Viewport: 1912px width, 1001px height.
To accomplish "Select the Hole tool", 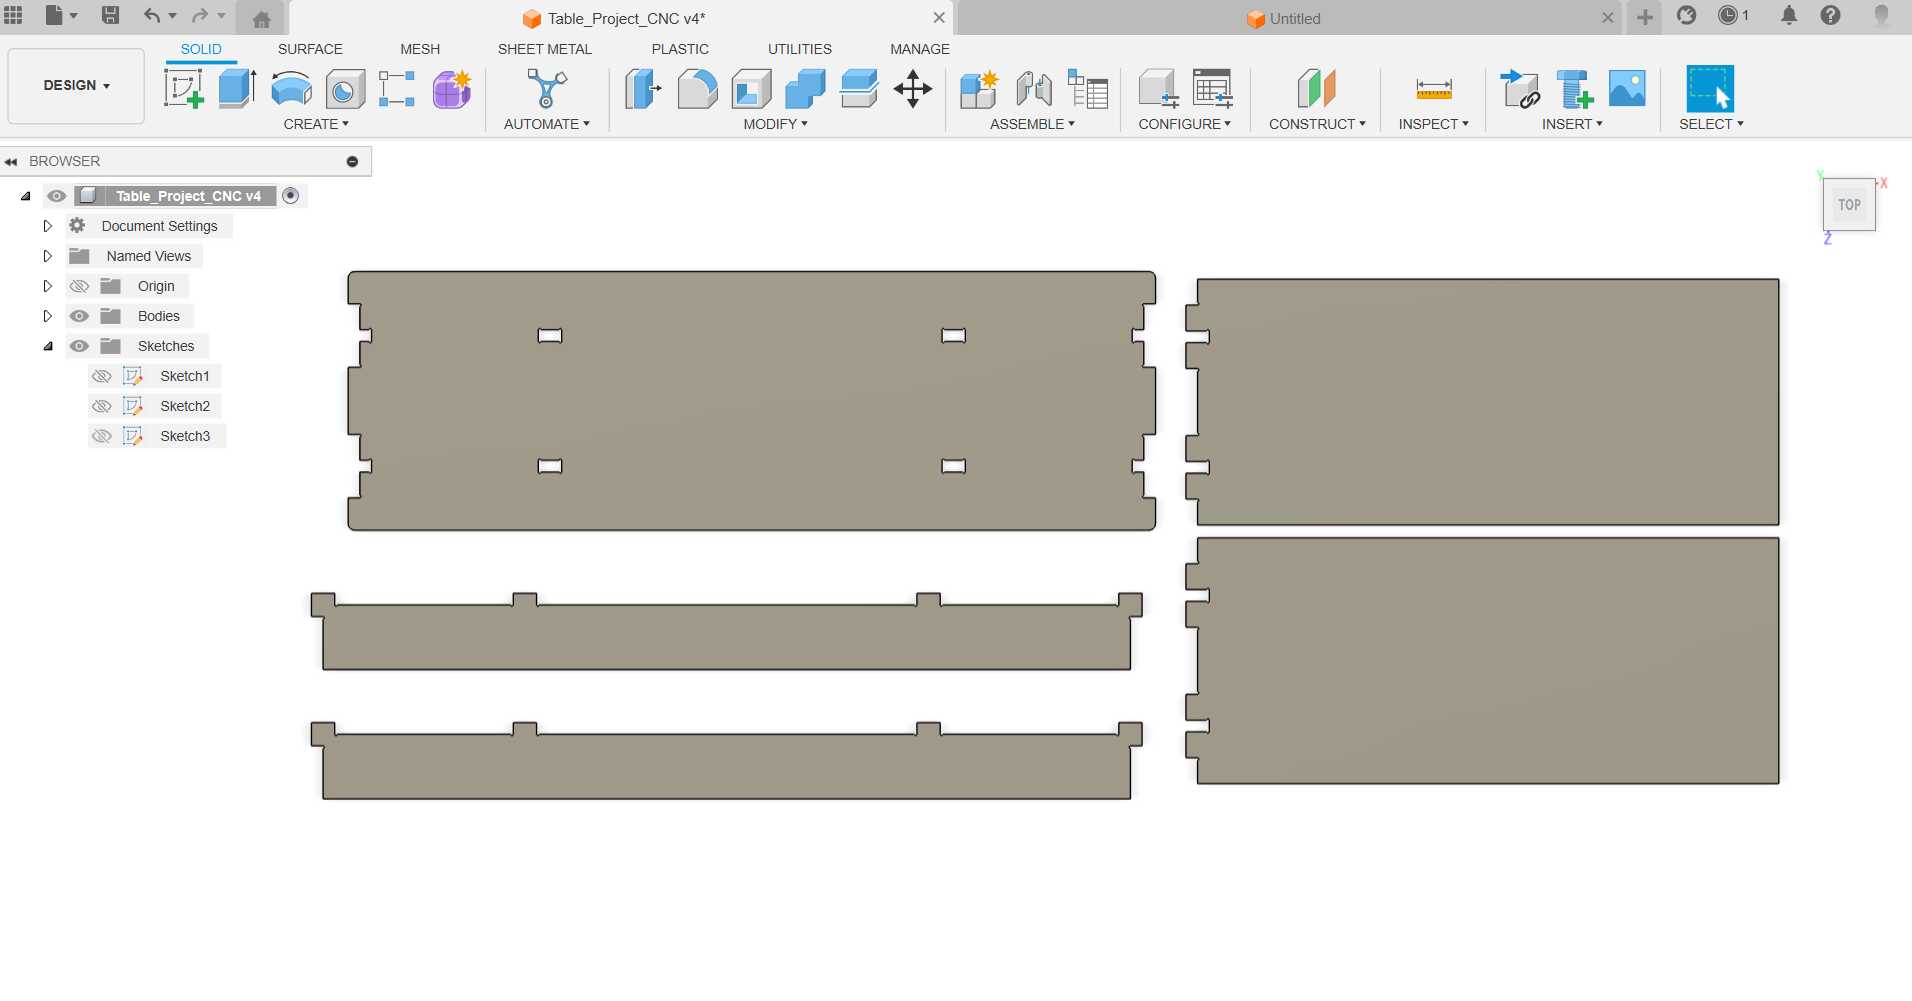I will [345, 89].
